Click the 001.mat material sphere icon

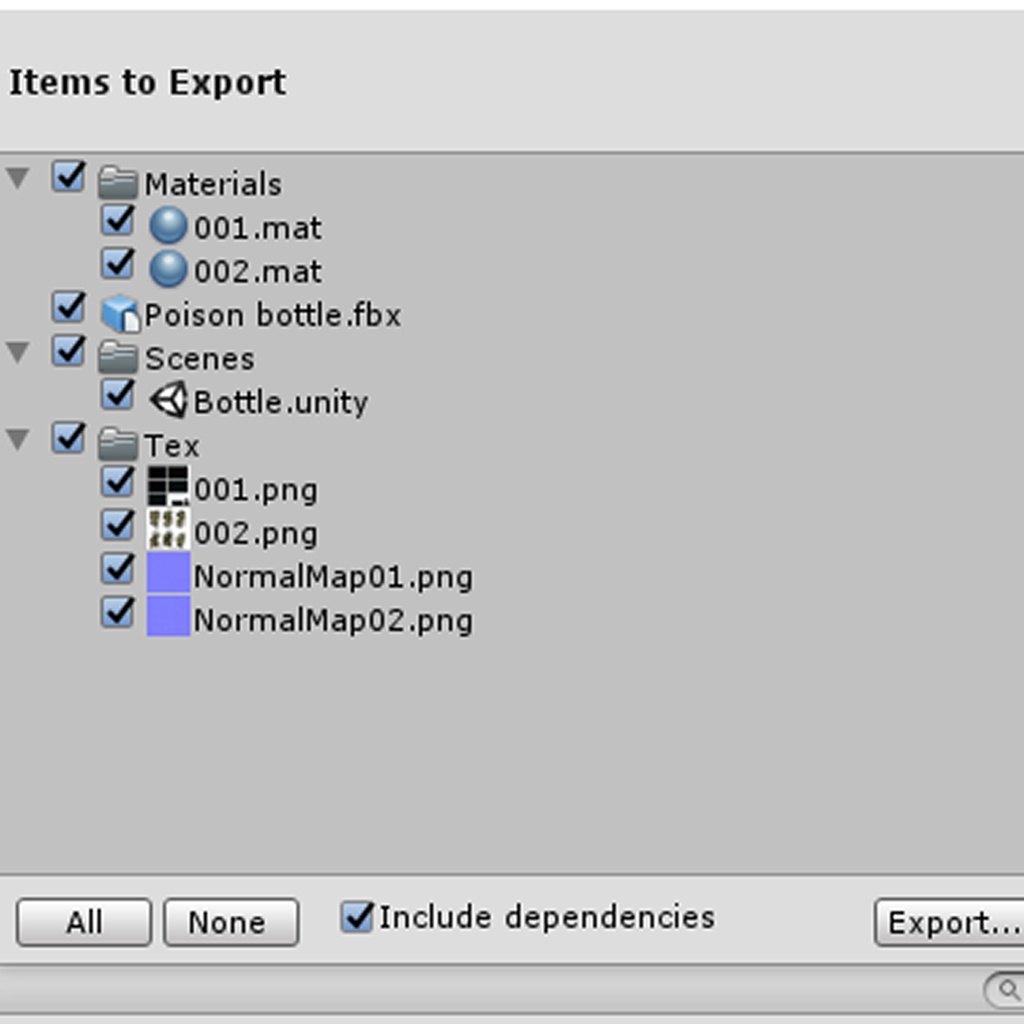click(x=168, y=226)
